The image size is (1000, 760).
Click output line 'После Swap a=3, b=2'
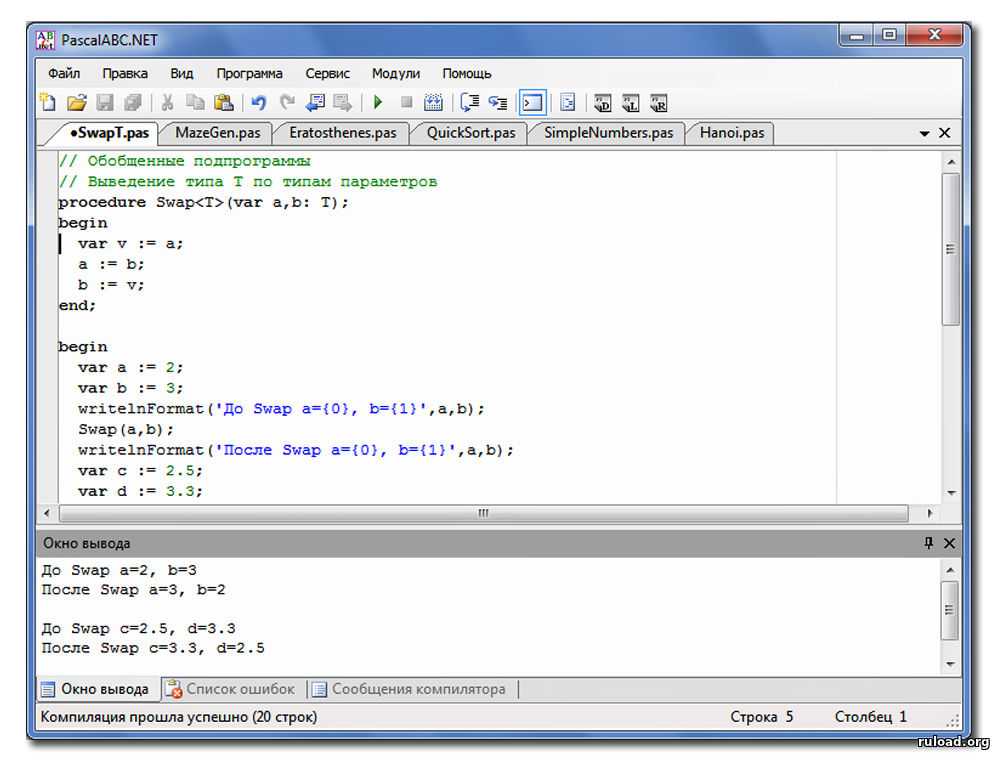tap(133, 590)
